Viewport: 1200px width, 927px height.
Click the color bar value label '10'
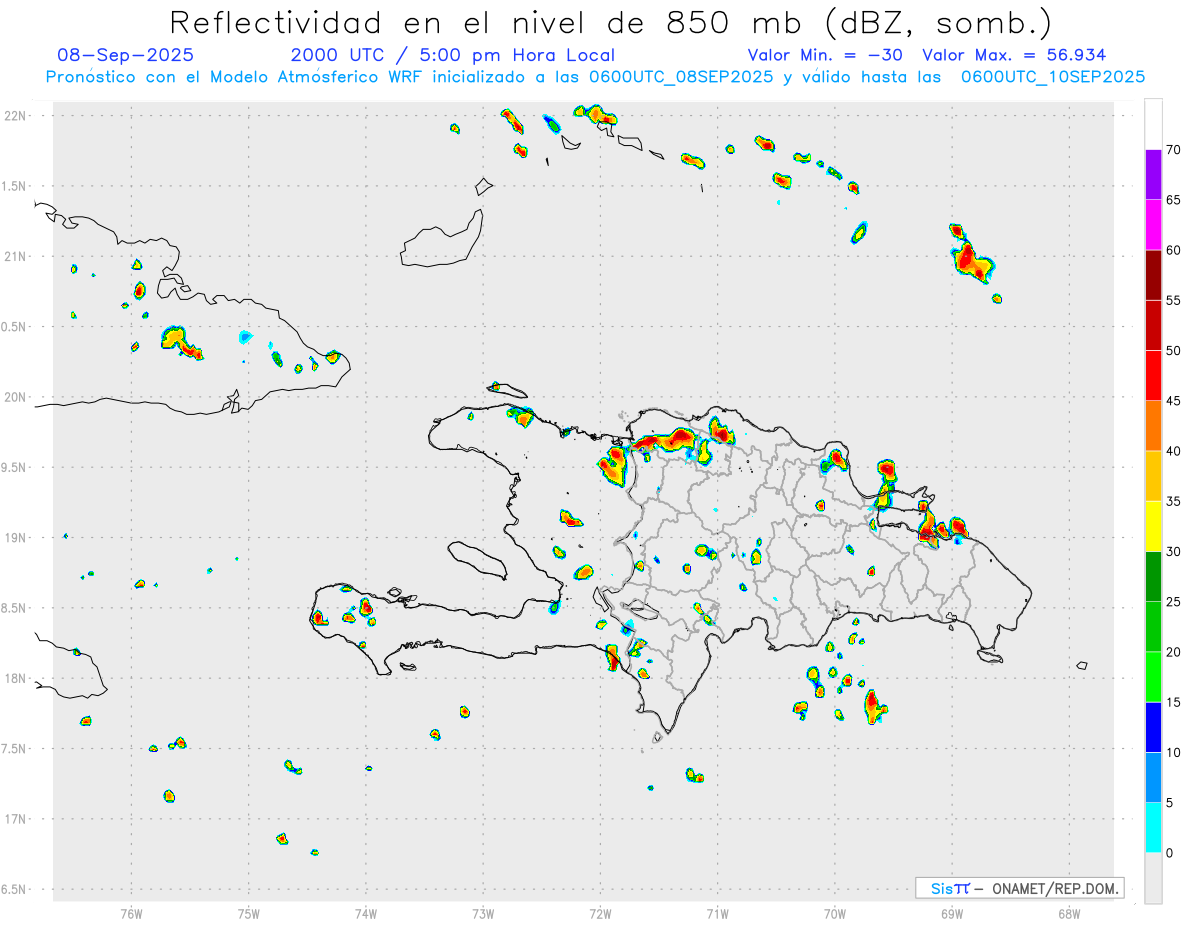[x=1174, y=753]
